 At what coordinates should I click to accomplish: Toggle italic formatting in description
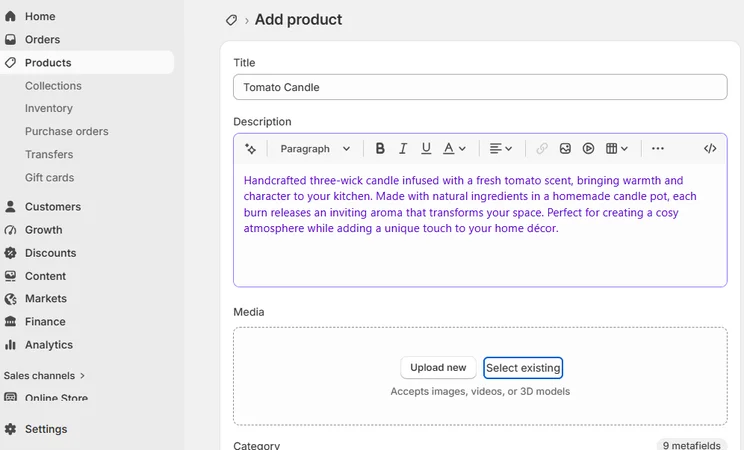[x=403, y=149]
